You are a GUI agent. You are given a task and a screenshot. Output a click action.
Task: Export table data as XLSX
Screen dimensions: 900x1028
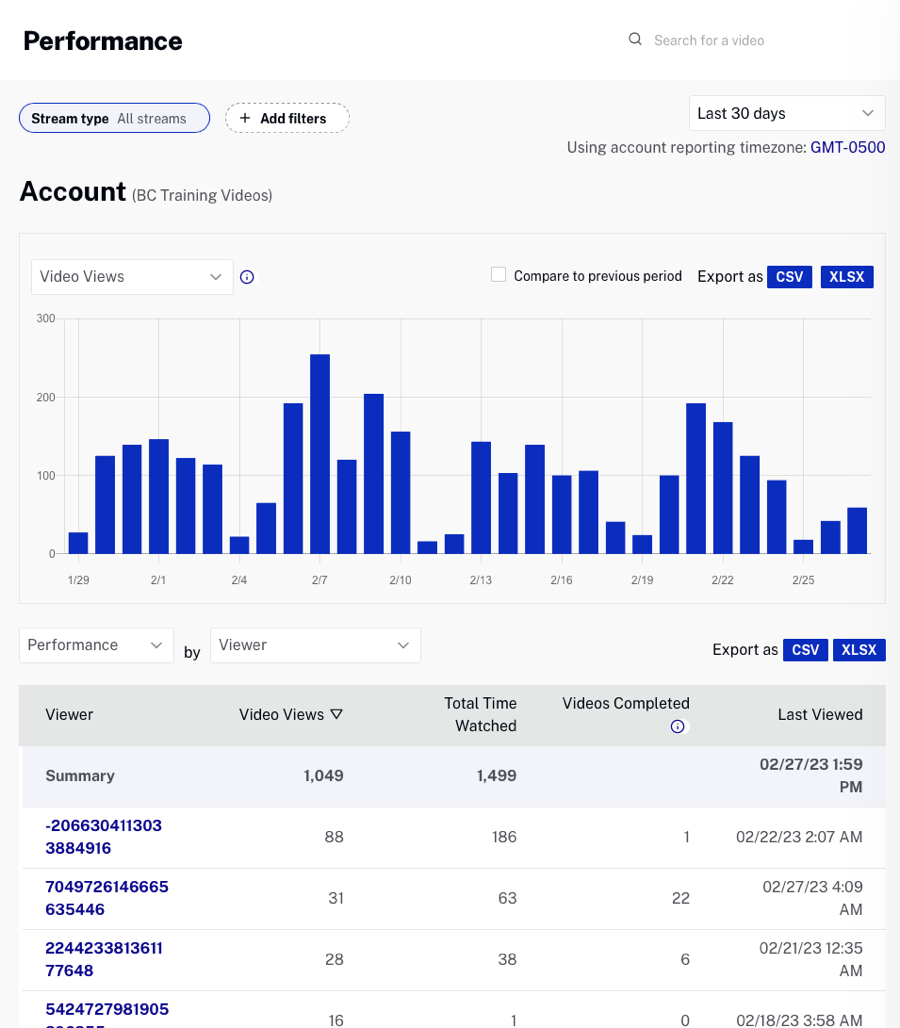pos(859,650)
